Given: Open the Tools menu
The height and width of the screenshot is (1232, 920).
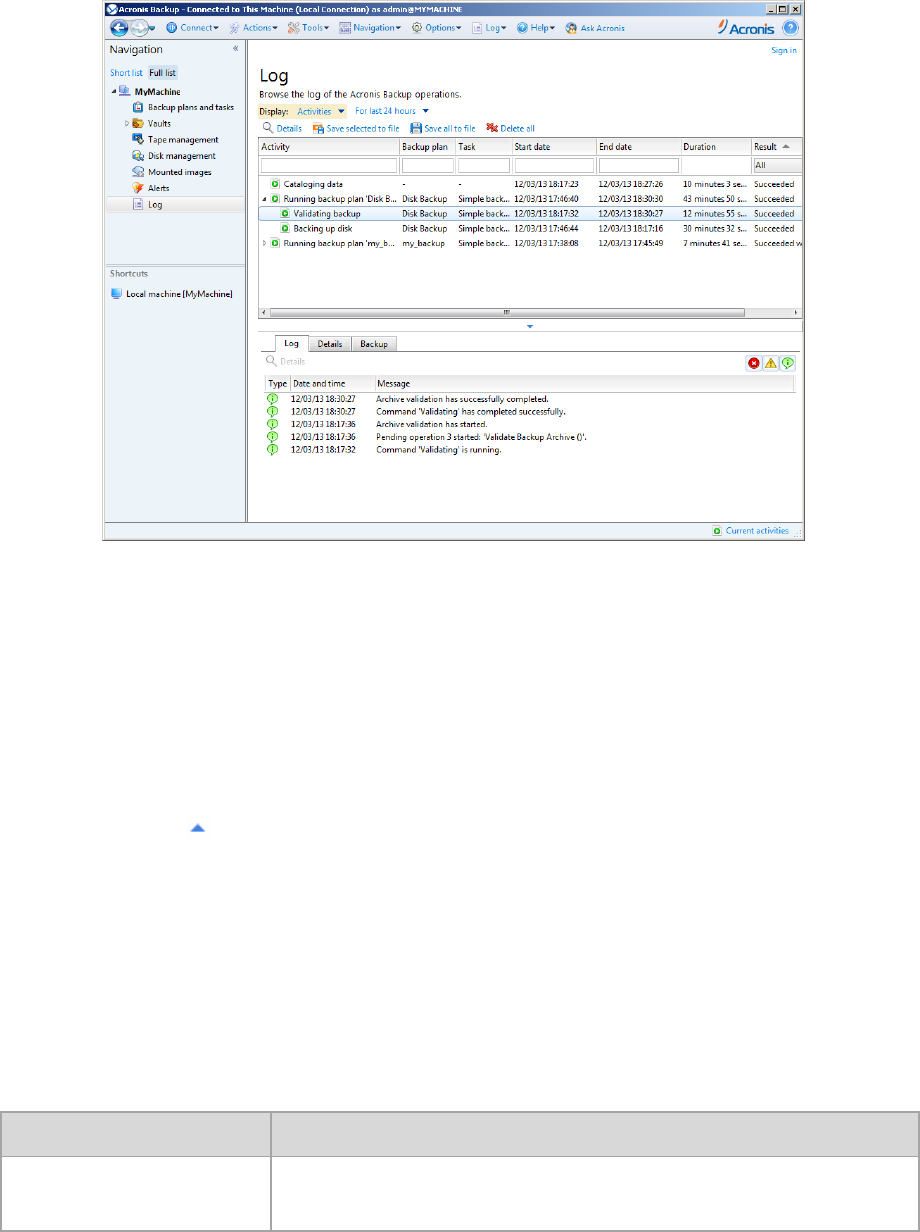Looking at the screenshot, I should 309,28.
